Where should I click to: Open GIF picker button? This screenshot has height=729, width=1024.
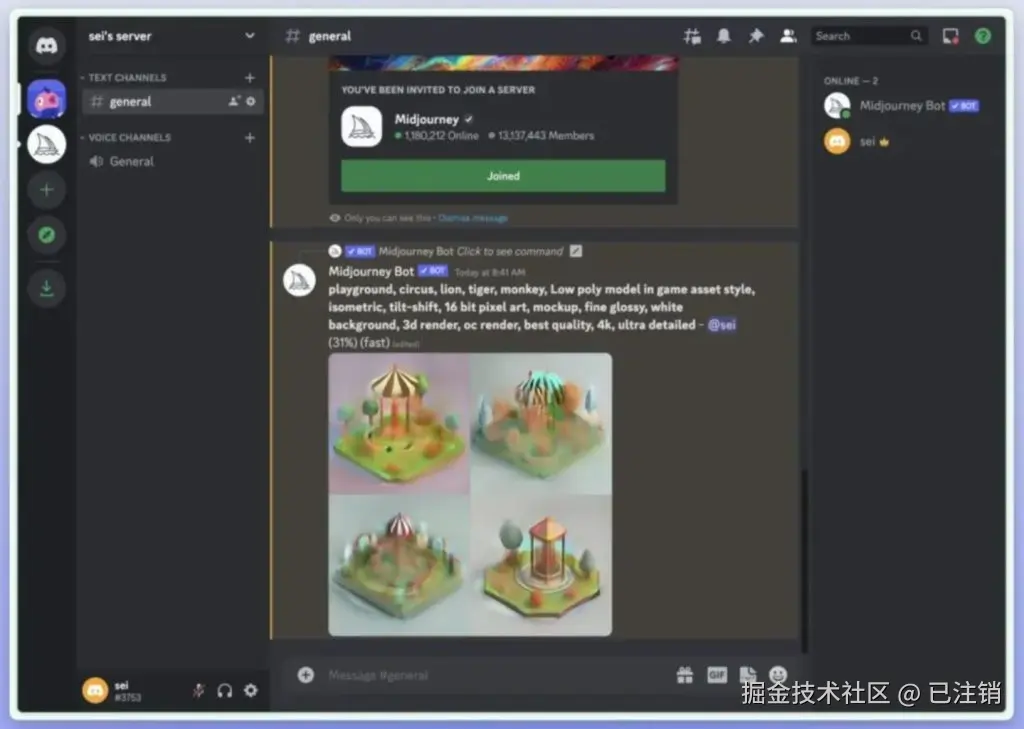coord(716,675)
